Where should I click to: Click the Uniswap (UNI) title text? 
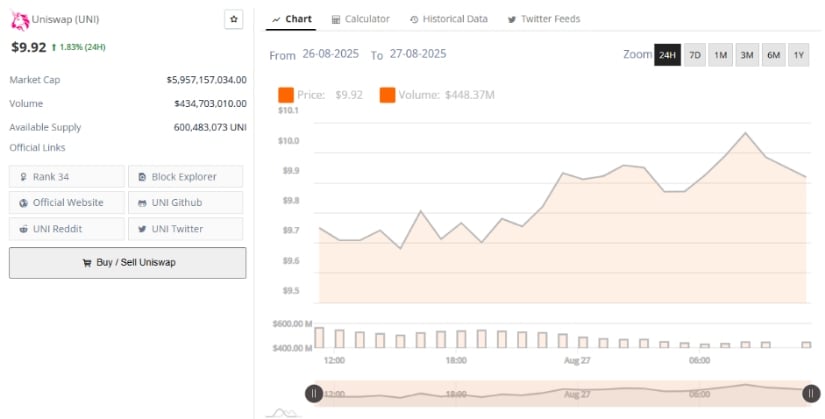65,19
